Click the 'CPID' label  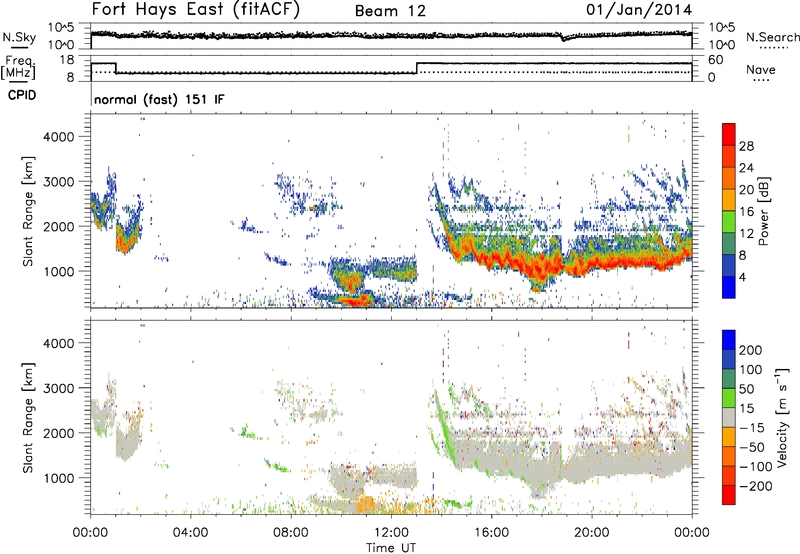pos(22,95)
